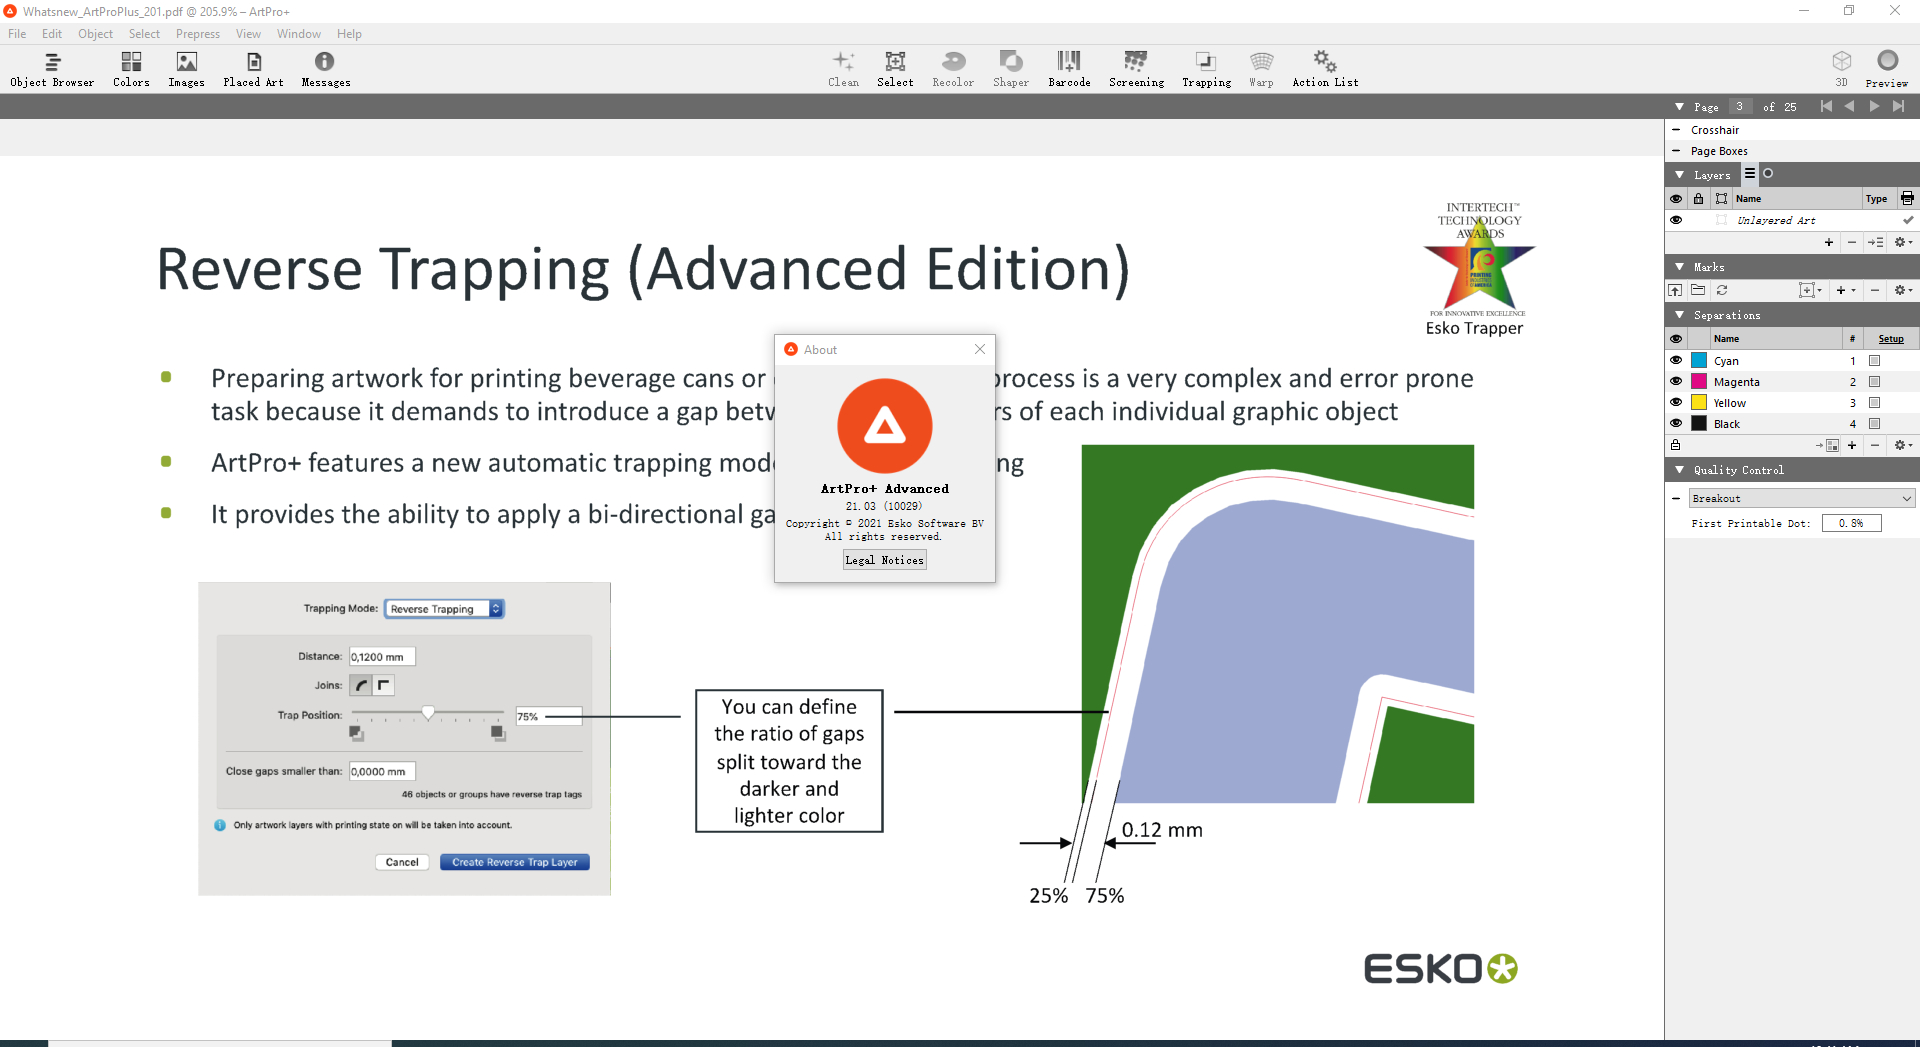Hide the Yellow separation
The width and height of the screenshot is (1920, 1047).
click(x=1676, y=402)
